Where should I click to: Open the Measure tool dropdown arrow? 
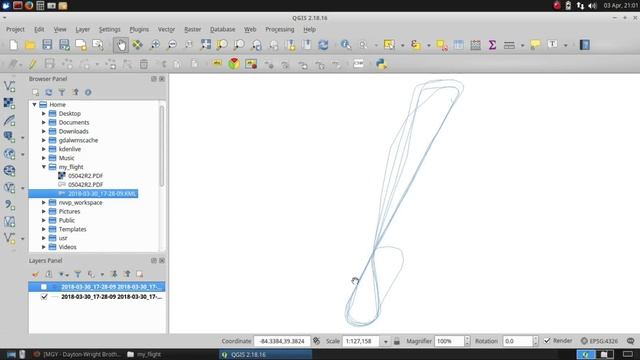pyautogui.click(x=522, y=45)
